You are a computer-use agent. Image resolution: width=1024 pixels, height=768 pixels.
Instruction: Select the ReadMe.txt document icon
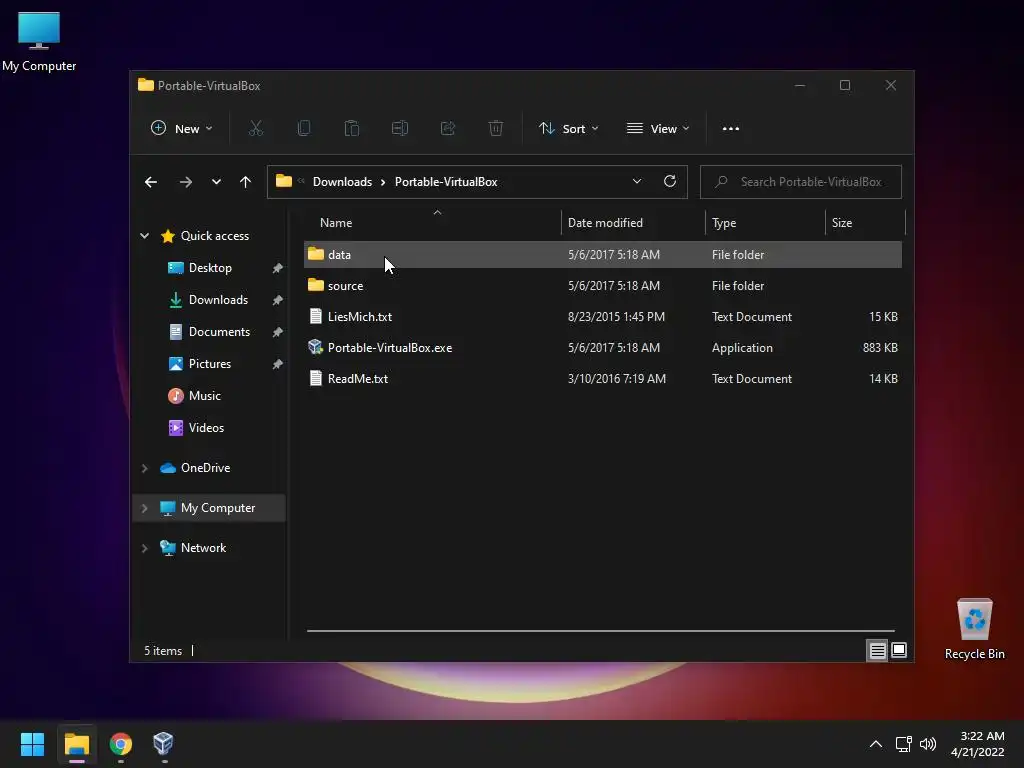(x=315, y=379)
